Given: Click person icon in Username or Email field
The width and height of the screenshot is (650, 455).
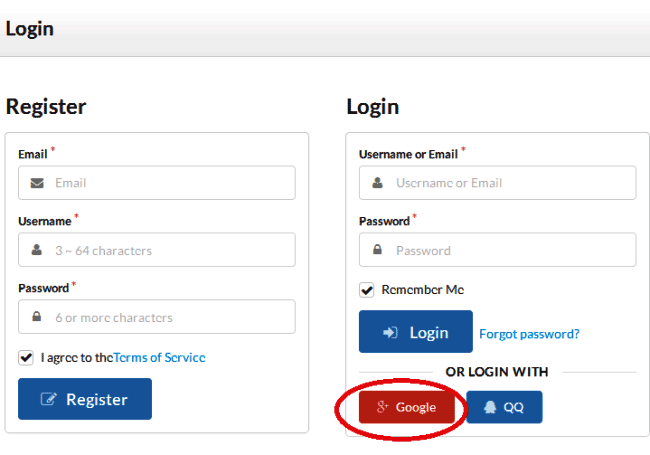Looking at the screenshot, I should pyautogui.click(x=378, y=183).
